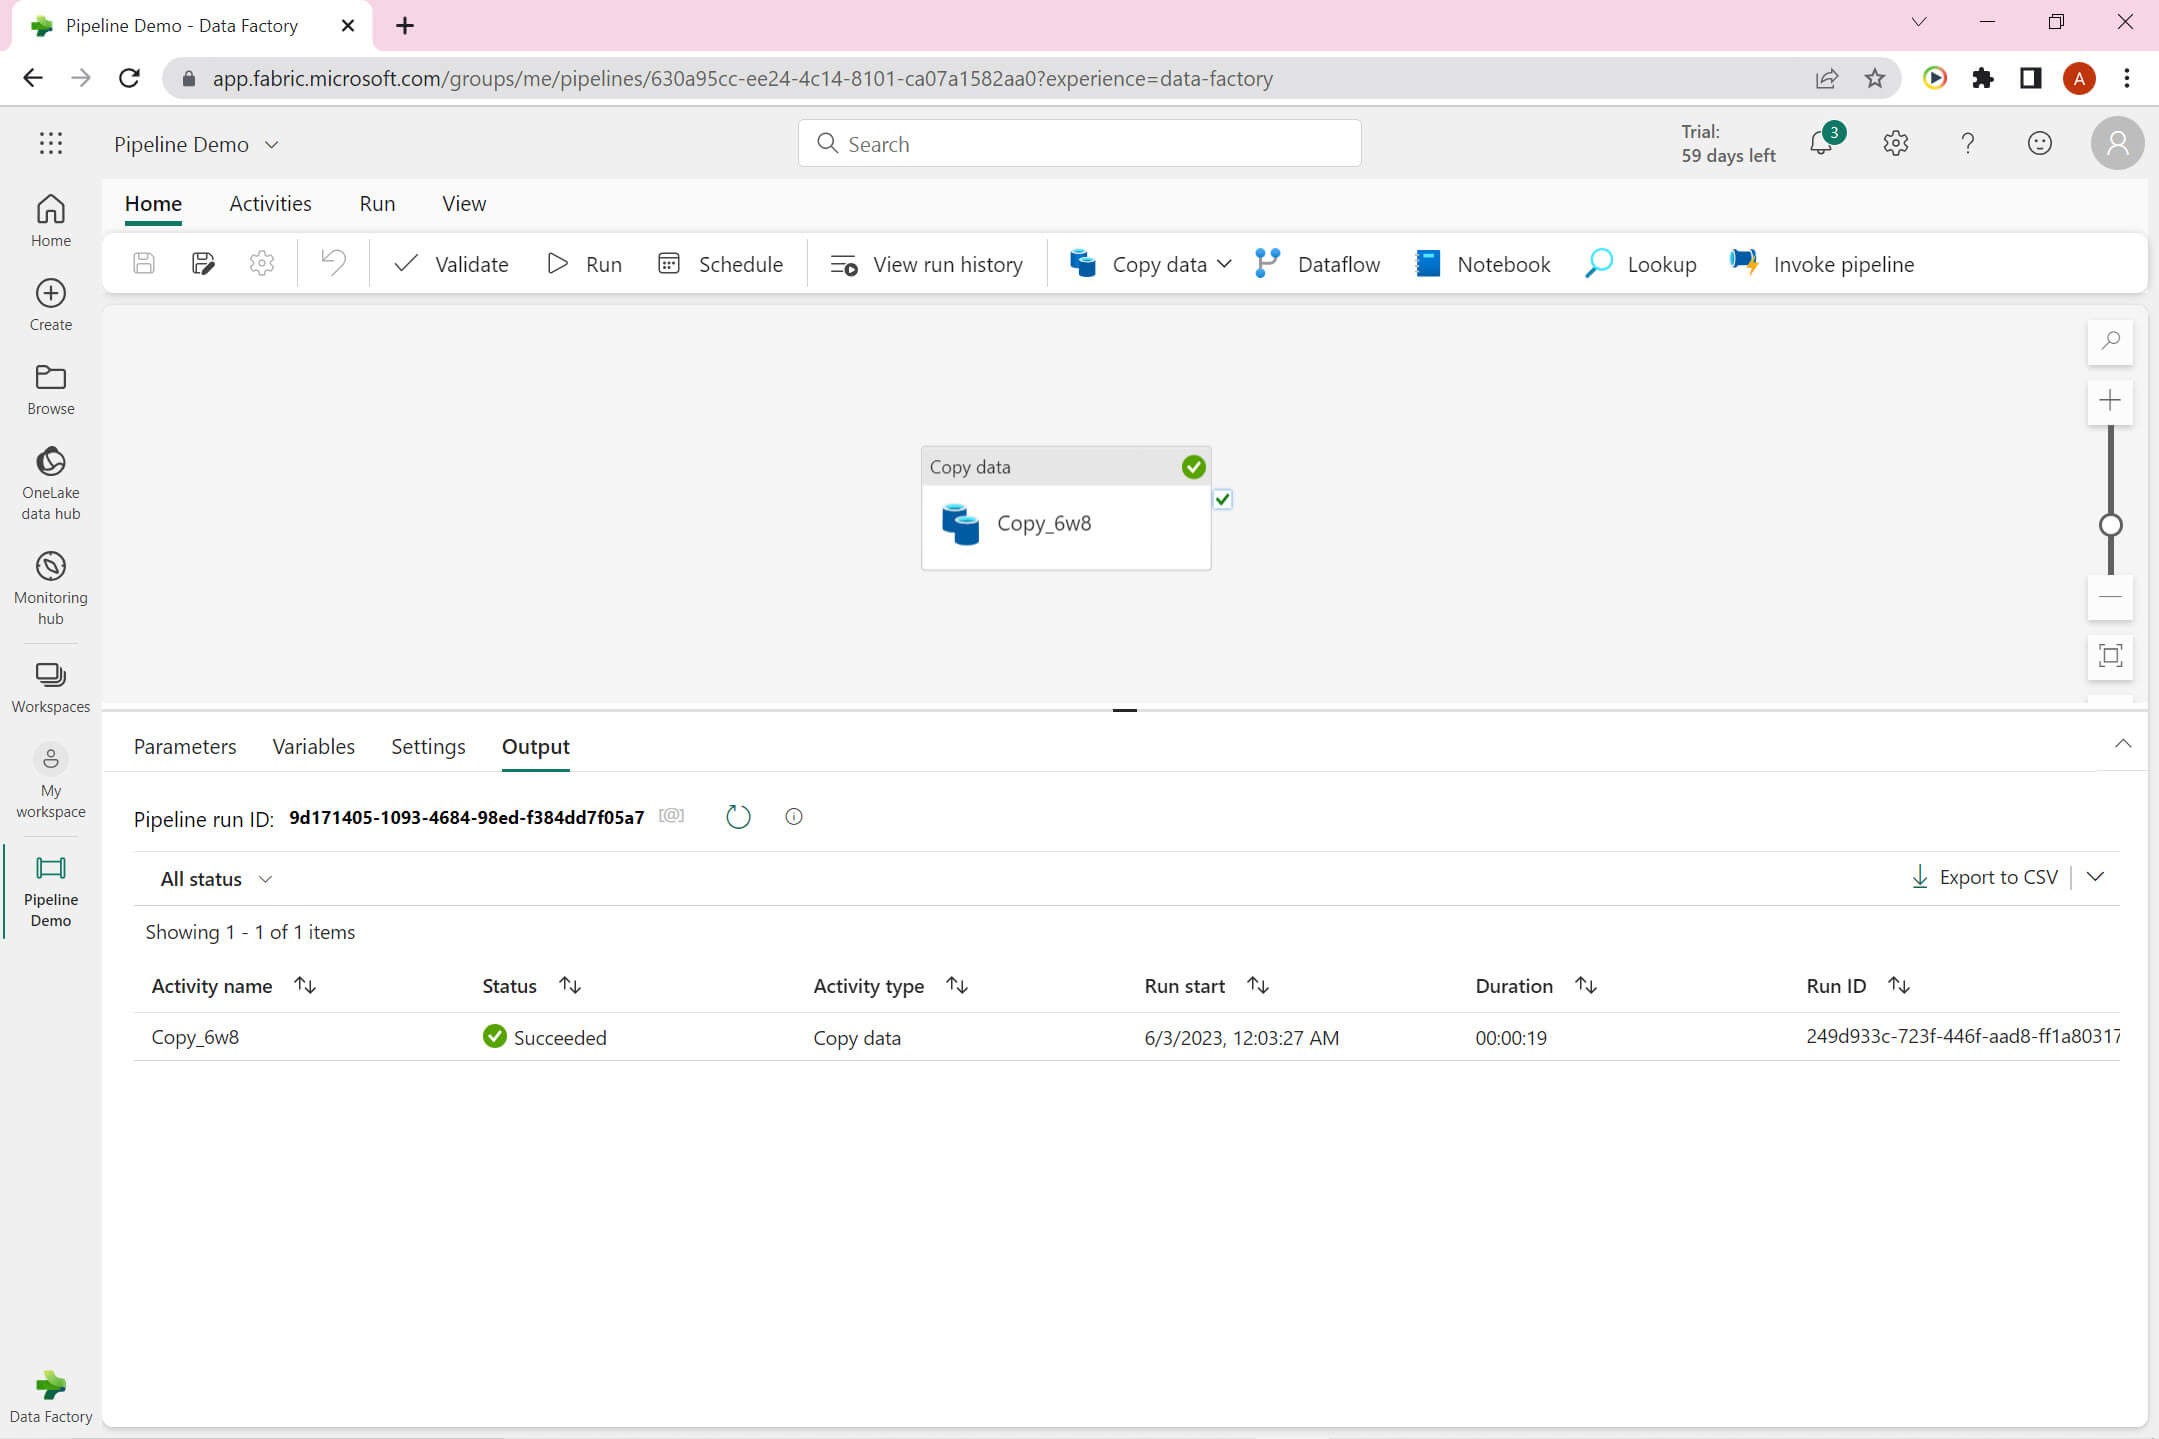Expand Export to CSV options chevron
Viewport: 2159px width, 1439px height.
coord(2095,877)
